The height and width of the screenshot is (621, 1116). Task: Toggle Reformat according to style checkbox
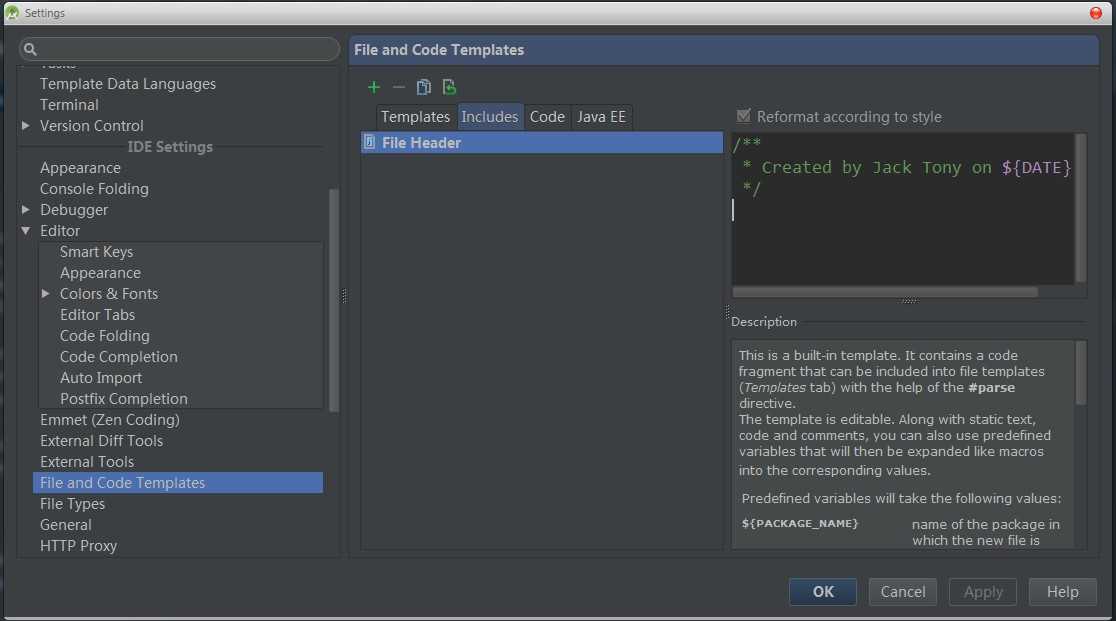(x=744, y=115)
